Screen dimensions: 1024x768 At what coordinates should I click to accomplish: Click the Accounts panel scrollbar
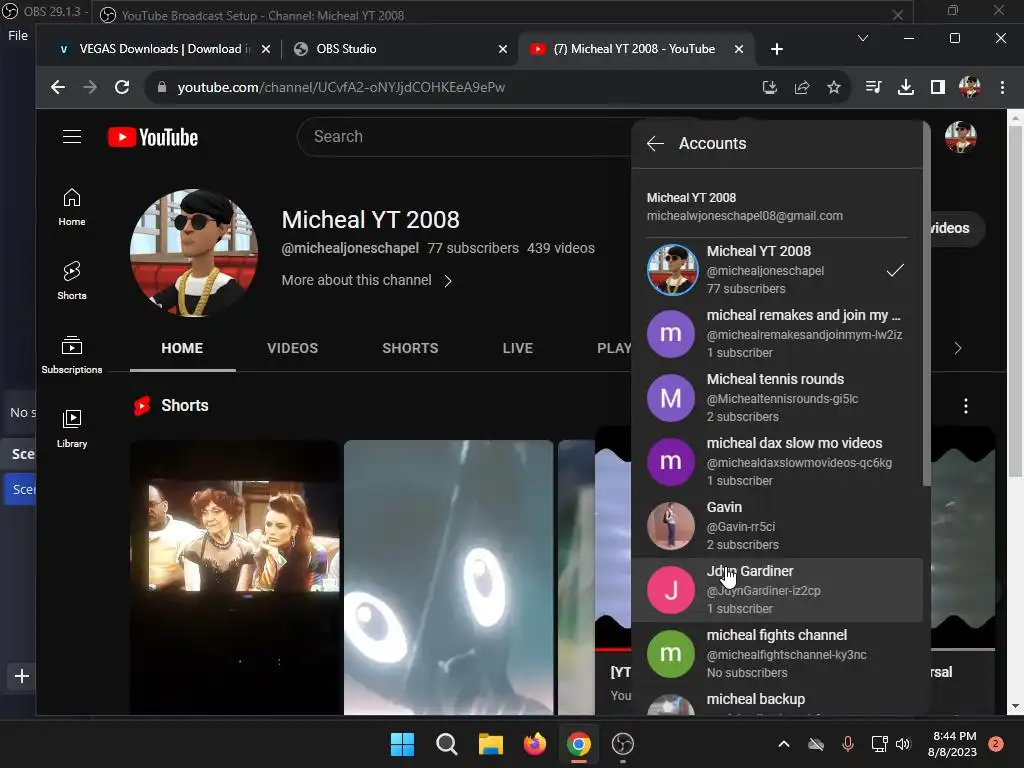click(926, 304)
